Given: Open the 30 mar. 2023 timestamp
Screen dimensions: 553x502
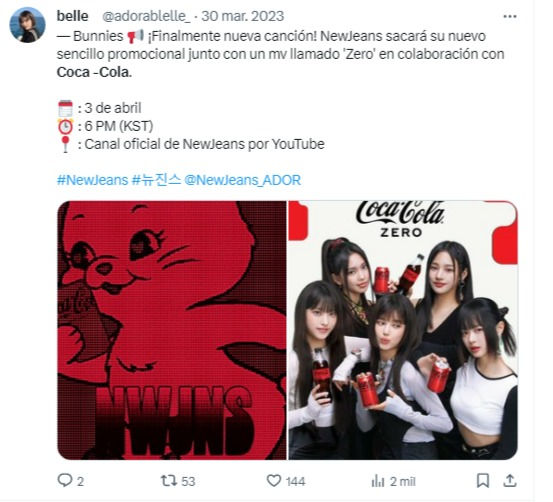Looking at the screenshot, I should [243, 16].
